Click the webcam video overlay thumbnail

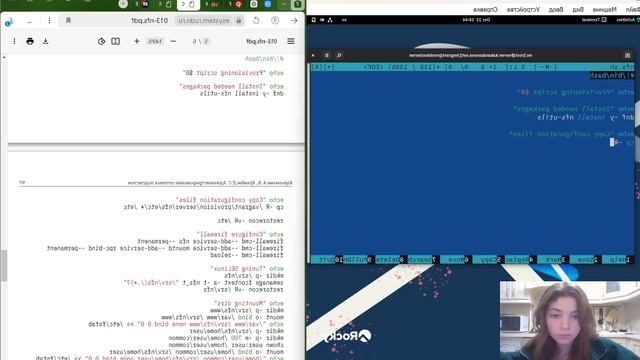pyautogui.click(x=570, y=320)
